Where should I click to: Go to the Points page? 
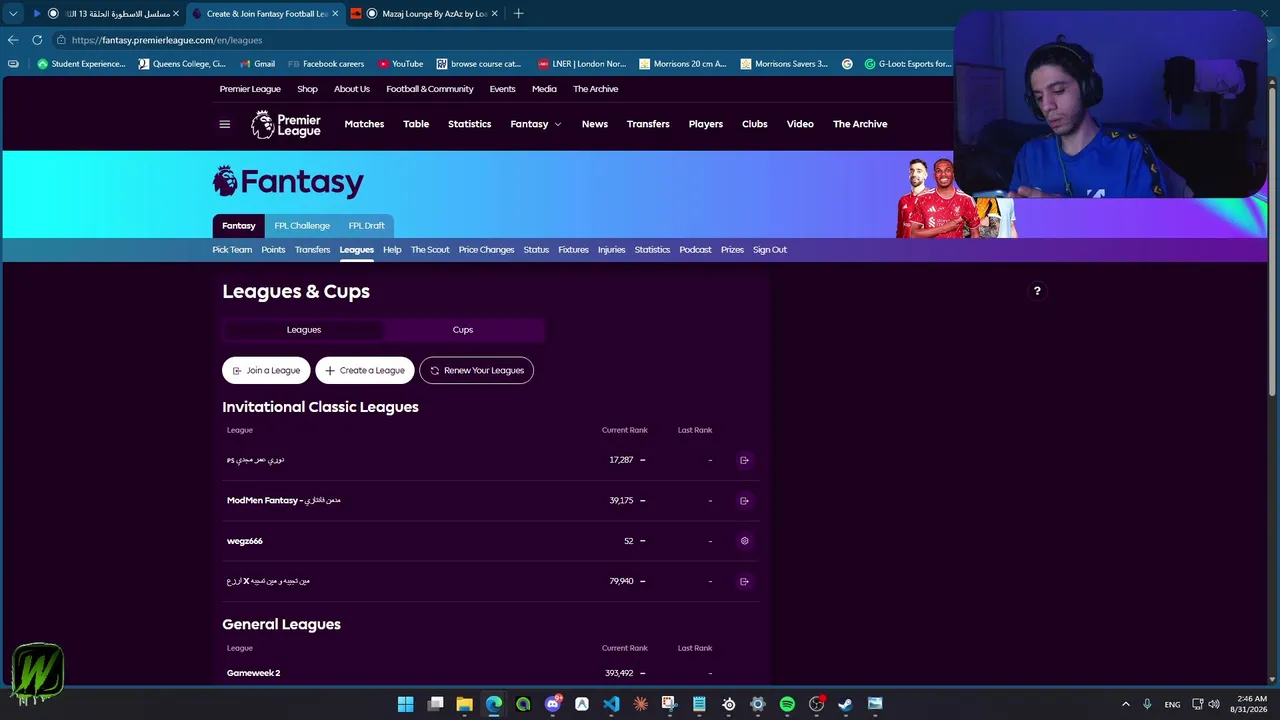pos(273,250)
